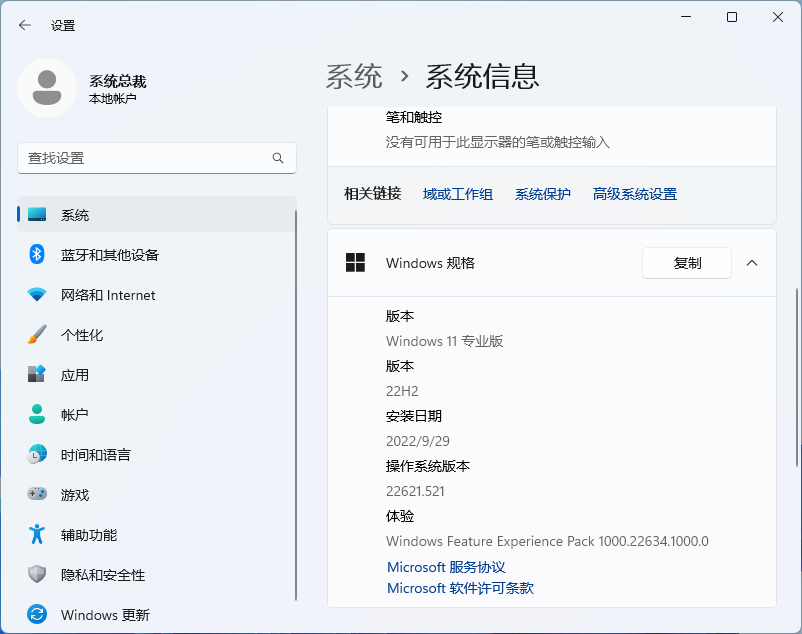Collapse the Windows 规格 section
This screenshot has width=802, height=634.
pos(753,263)
